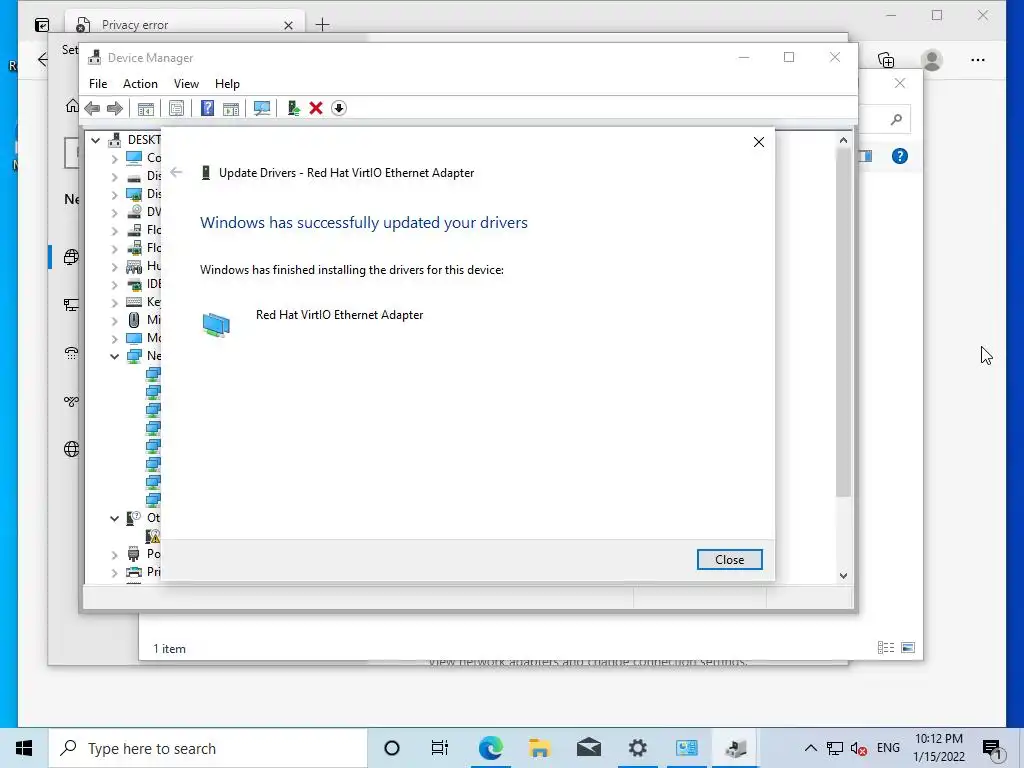Click the Settings sidebar Status globe icon
This screenshot has width=1024, height=768.
71,257
